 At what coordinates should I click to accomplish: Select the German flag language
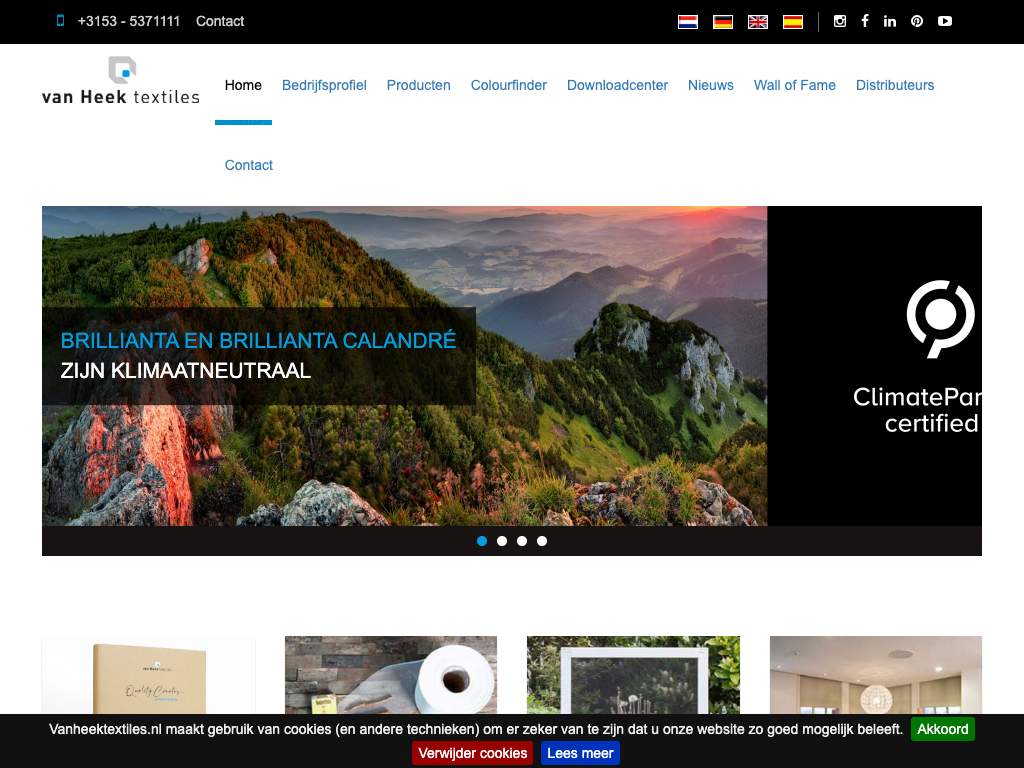[x=723, y=21]
